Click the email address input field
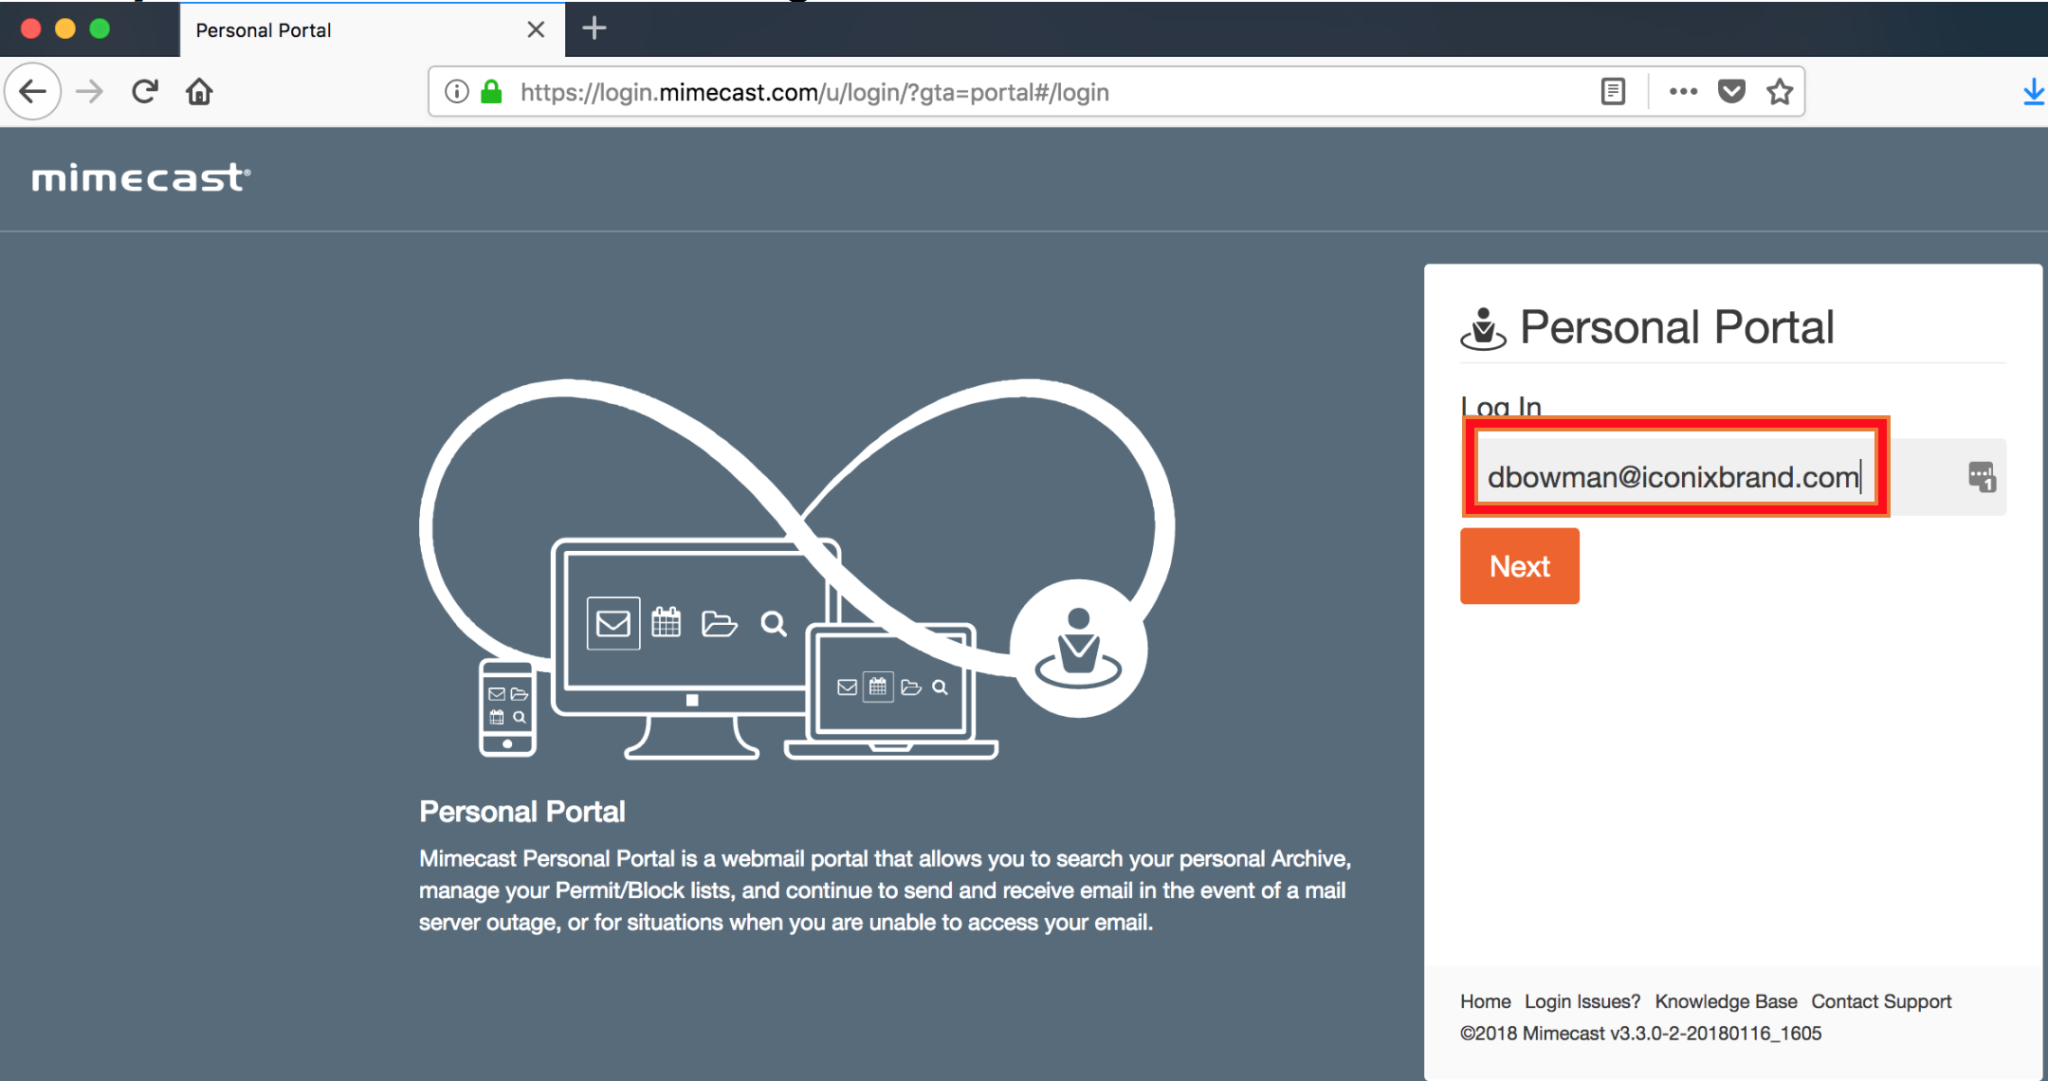This screenshot has height=1081, width=2048. (1674, 477)
